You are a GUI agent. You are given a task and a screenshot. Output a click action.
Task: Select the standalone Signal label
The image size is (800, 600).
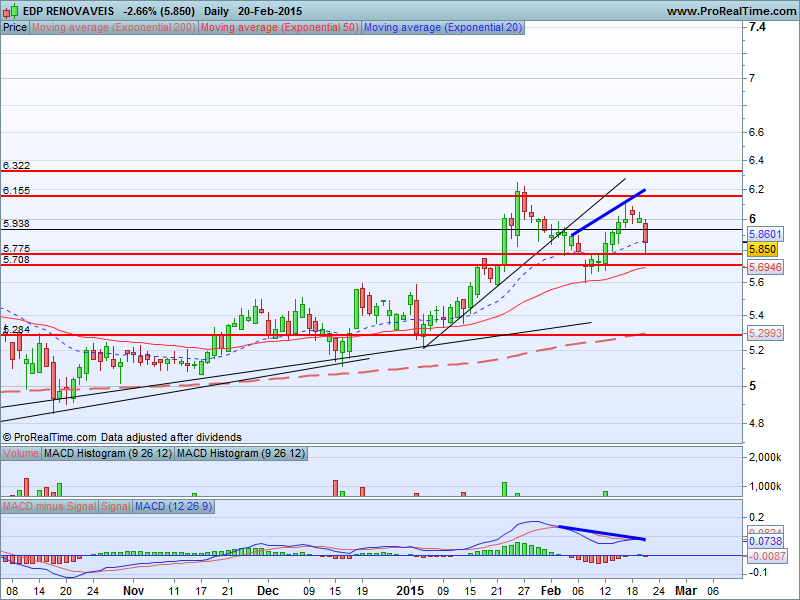point(115,506)
